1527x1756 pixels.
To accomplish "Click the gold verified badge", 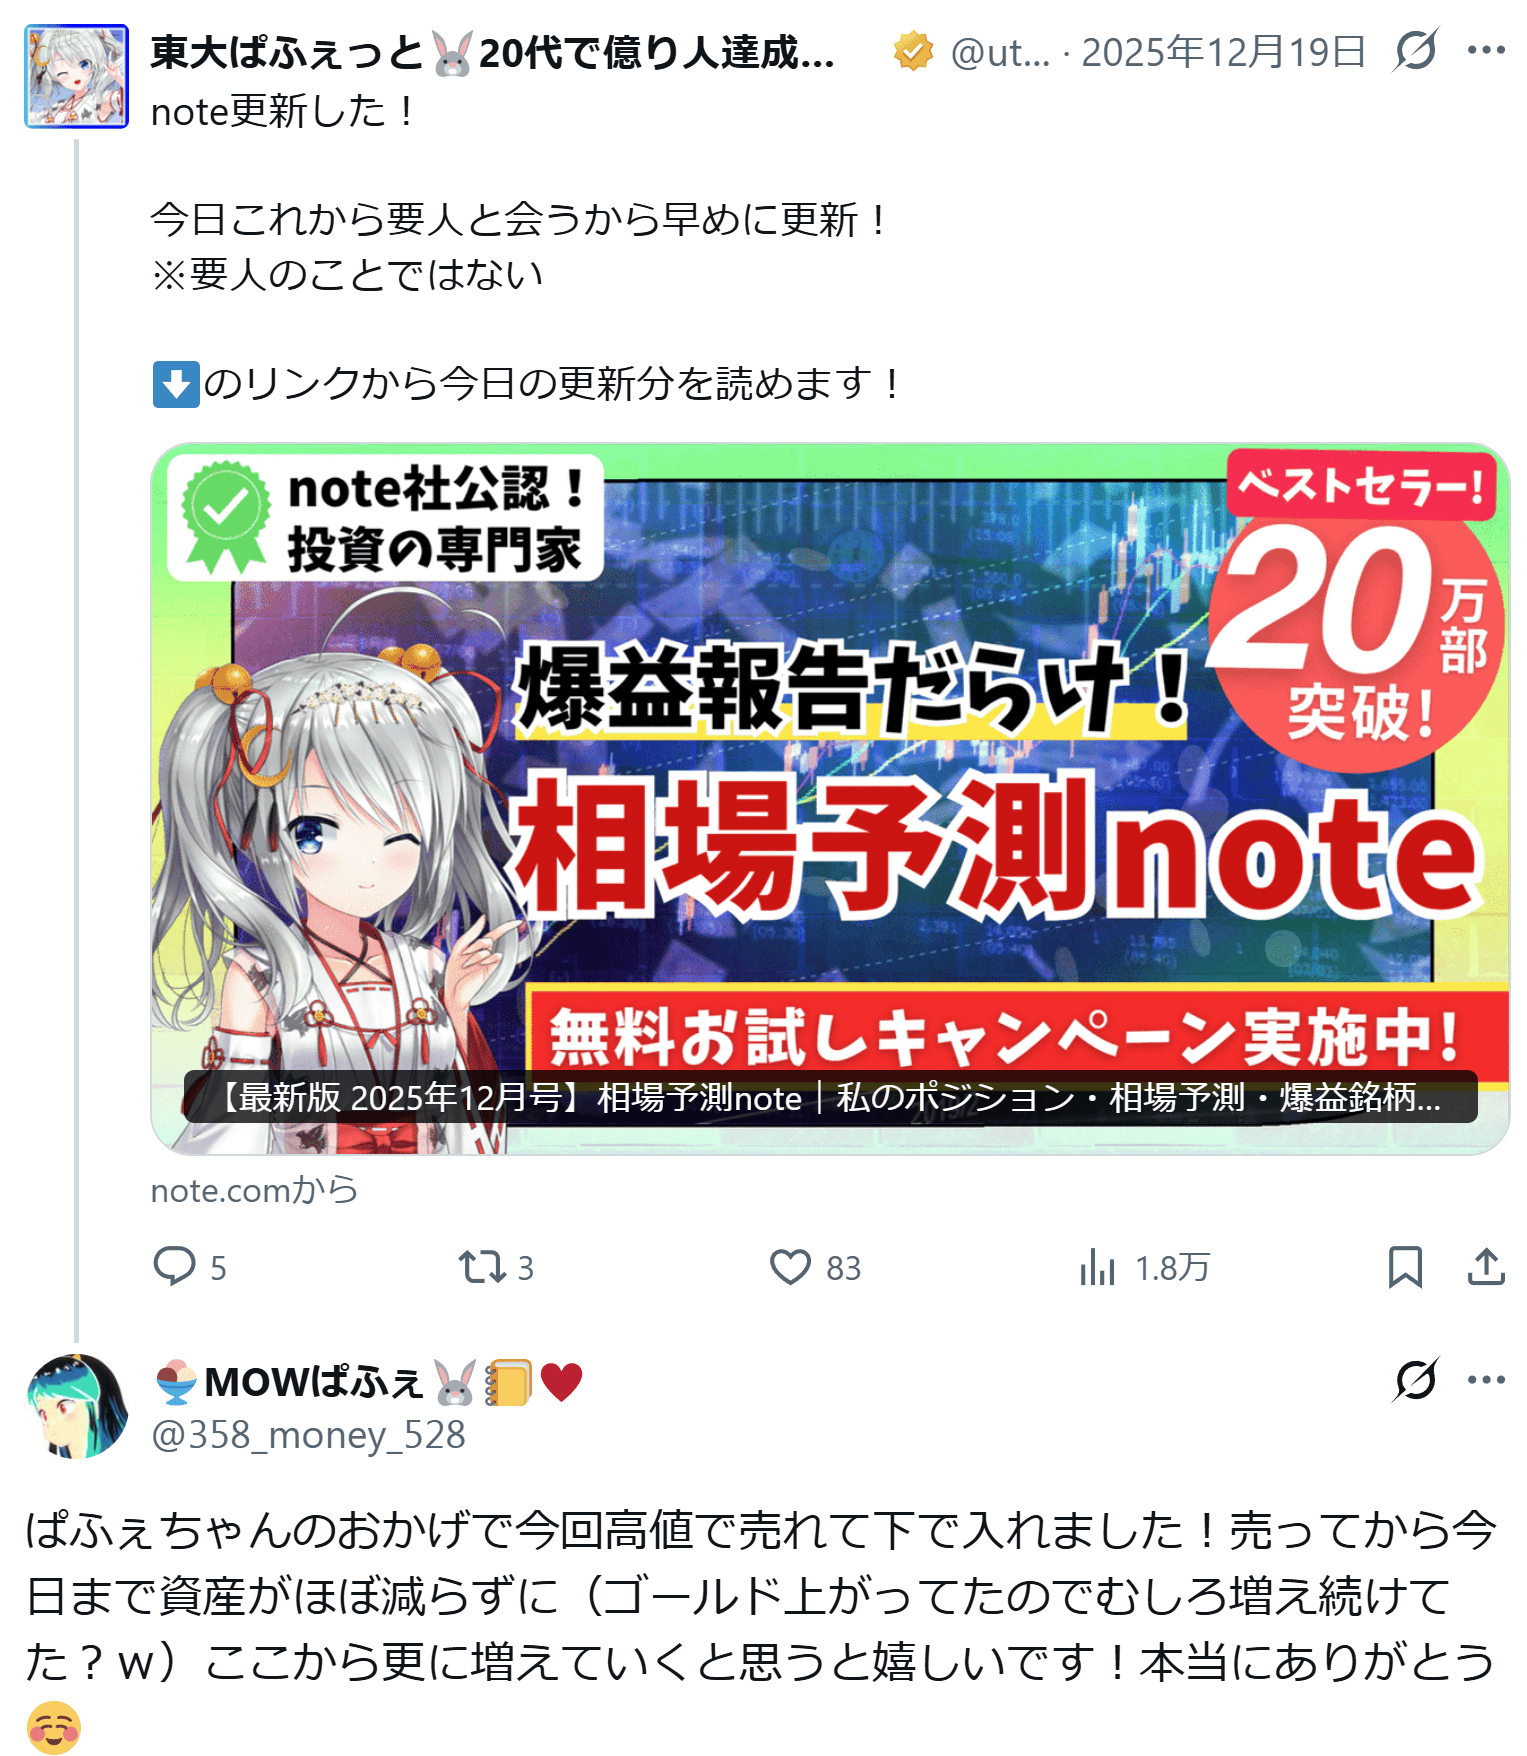I will click(x=913, y=52).
